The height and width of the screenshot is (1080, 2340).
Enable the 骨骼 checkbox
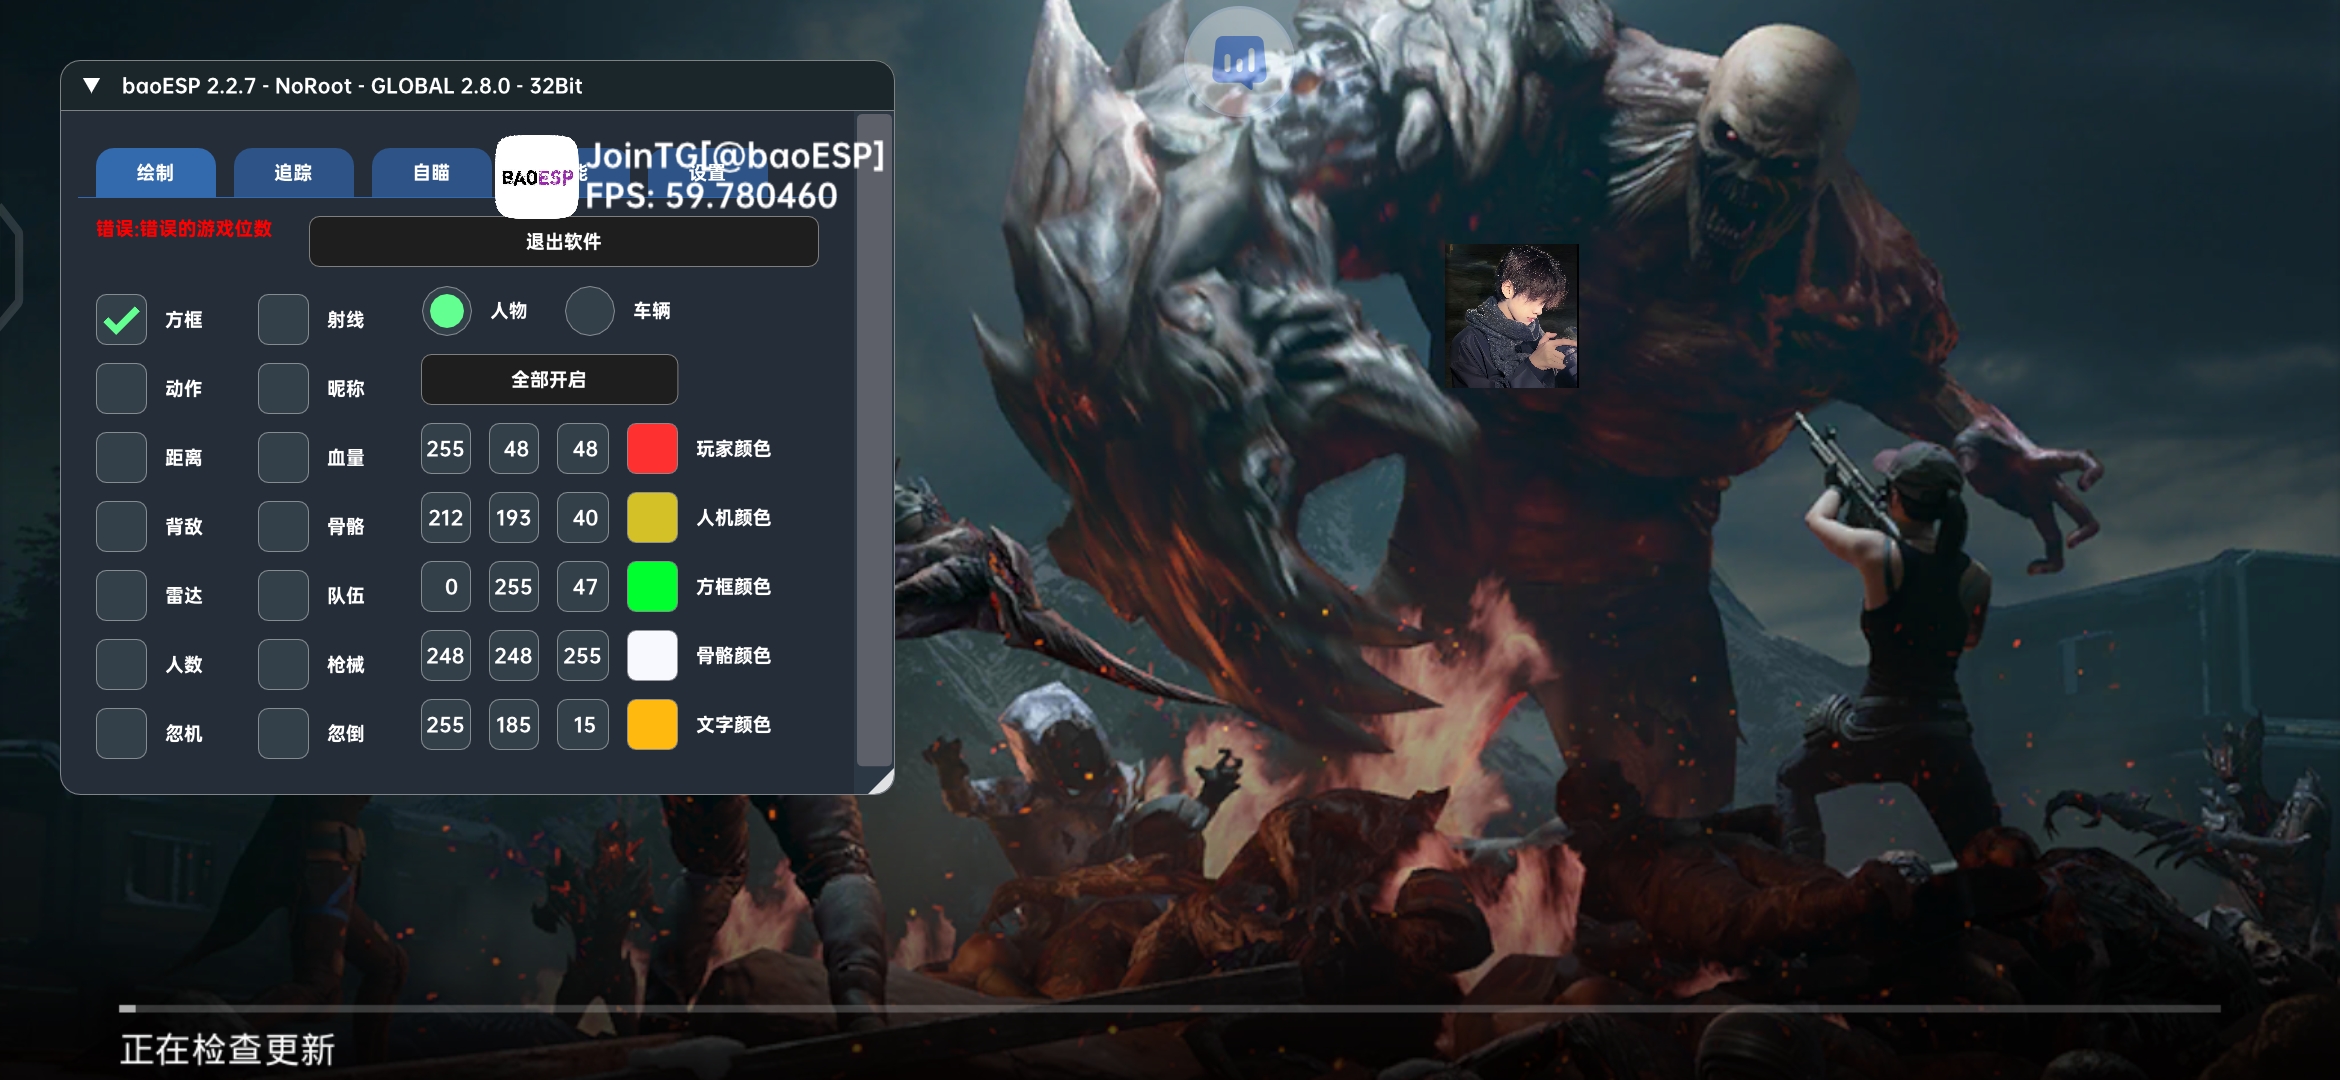pos(283,527)
